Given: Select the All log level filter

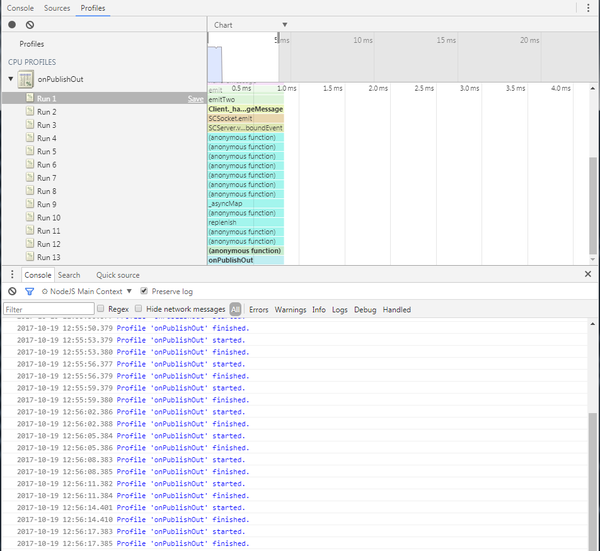Looking at the screenshot, I should pos(235,309).
